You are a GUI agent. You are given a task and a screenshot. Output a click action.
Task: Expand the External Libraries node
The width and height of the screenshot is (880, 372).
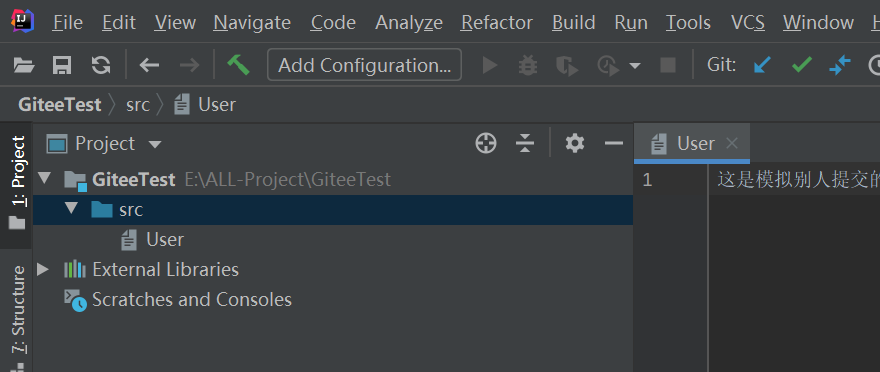(43, 269)
